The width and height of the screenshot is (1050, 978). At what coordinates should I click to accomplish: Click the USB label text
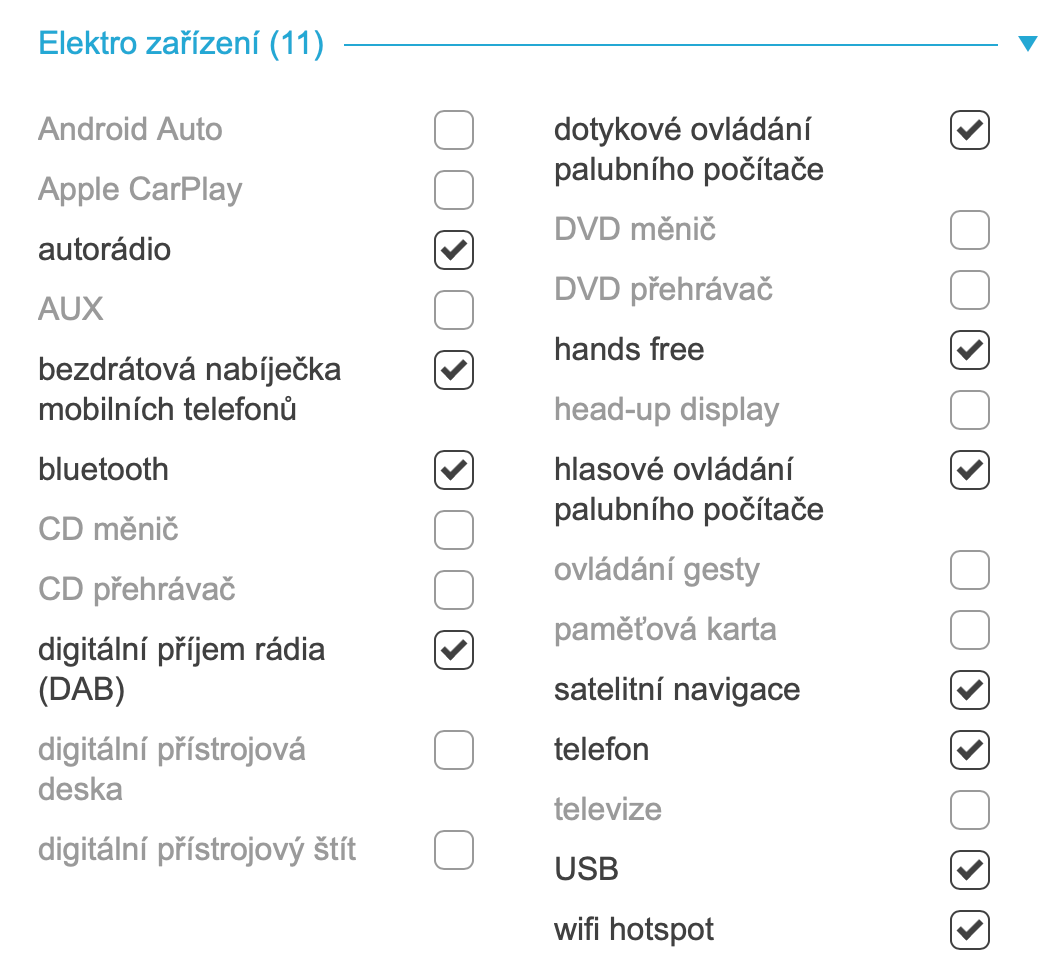point(586,870)
